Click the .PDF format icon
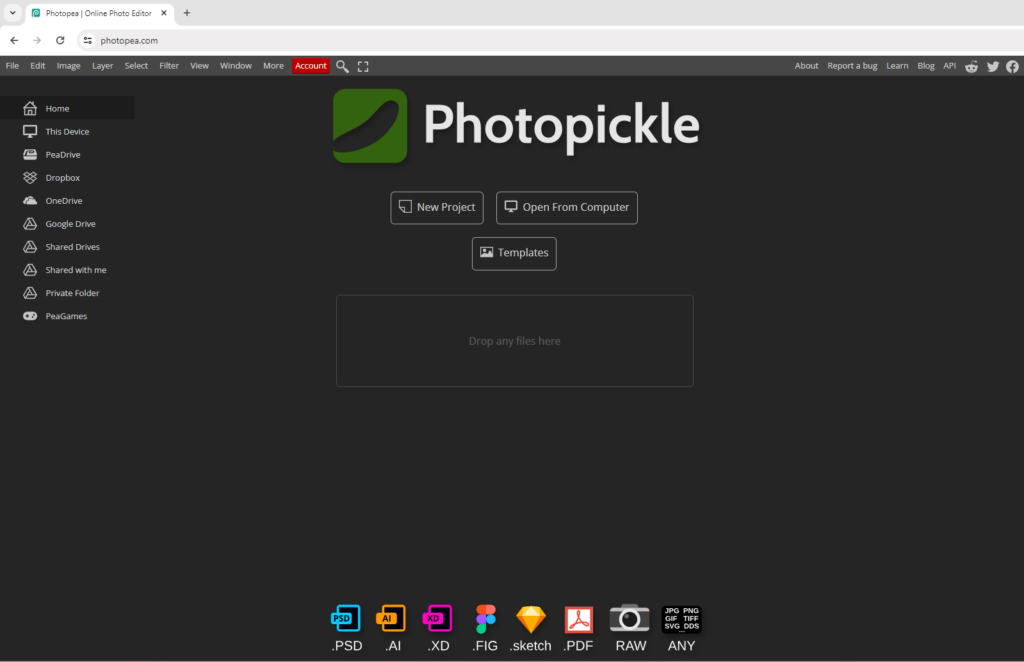The image size is (1024, 662). click(x=578, y=618)
